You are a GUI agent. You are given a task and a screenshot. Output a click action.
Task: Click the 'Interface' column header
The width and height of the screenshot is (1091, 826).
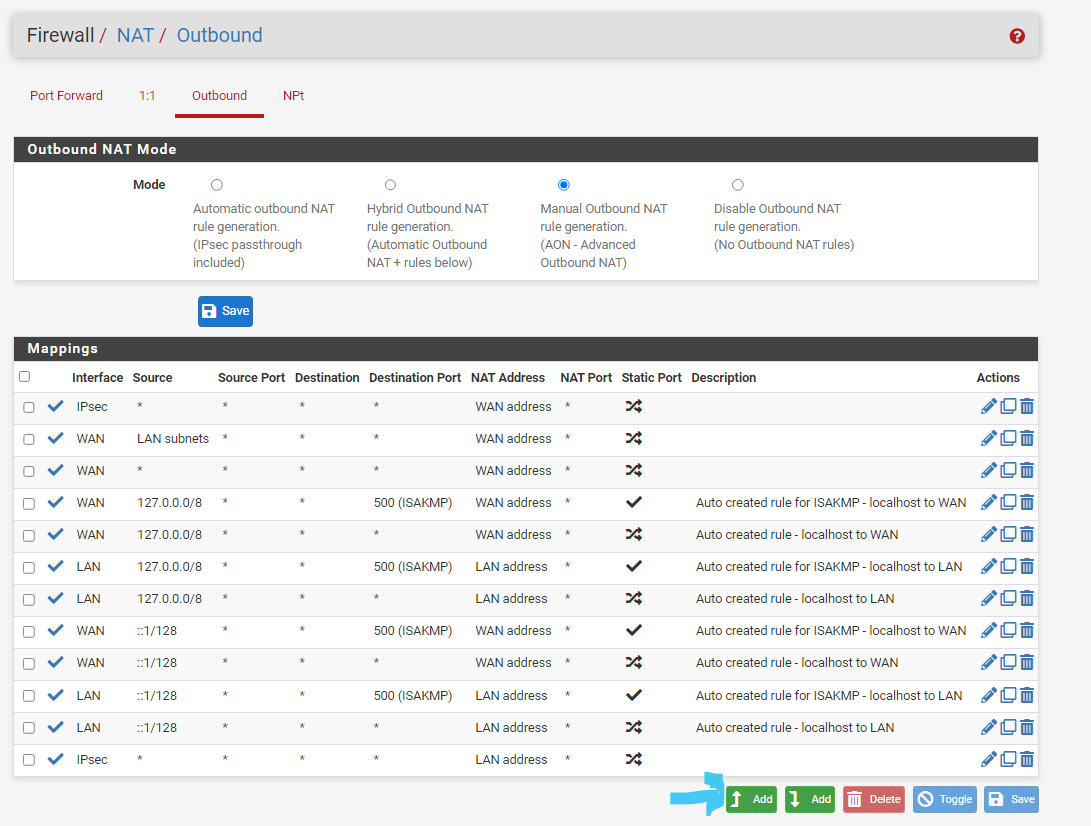97,377
